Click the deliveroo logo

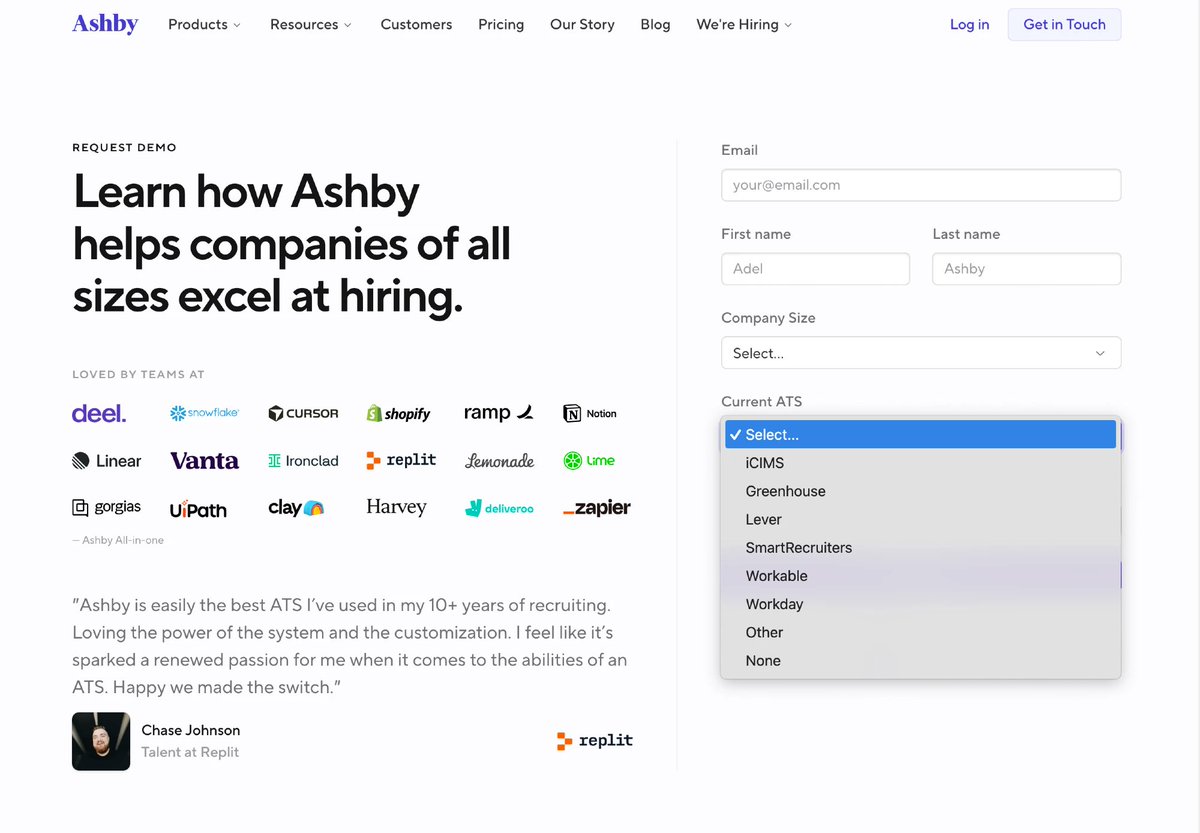499,508
